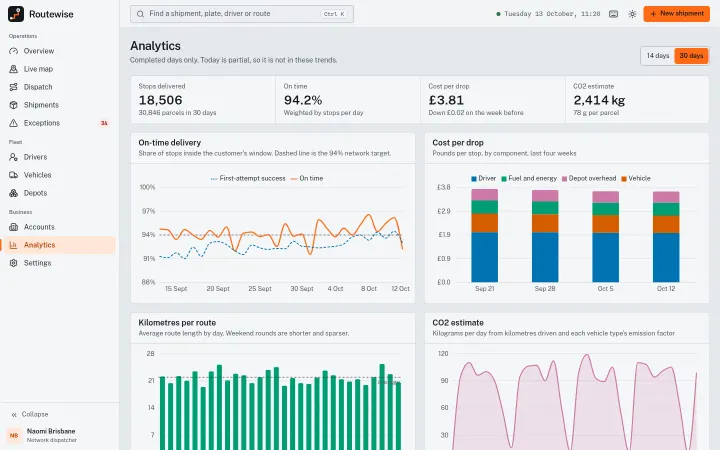Open Settings page

click(60, 263)
